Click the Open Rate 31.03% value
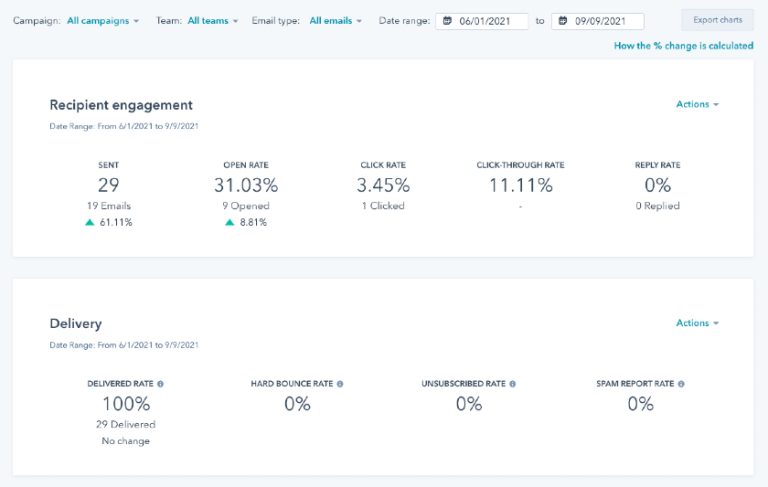This screenshot has height=487, width=768. click(x=246, y=185)
